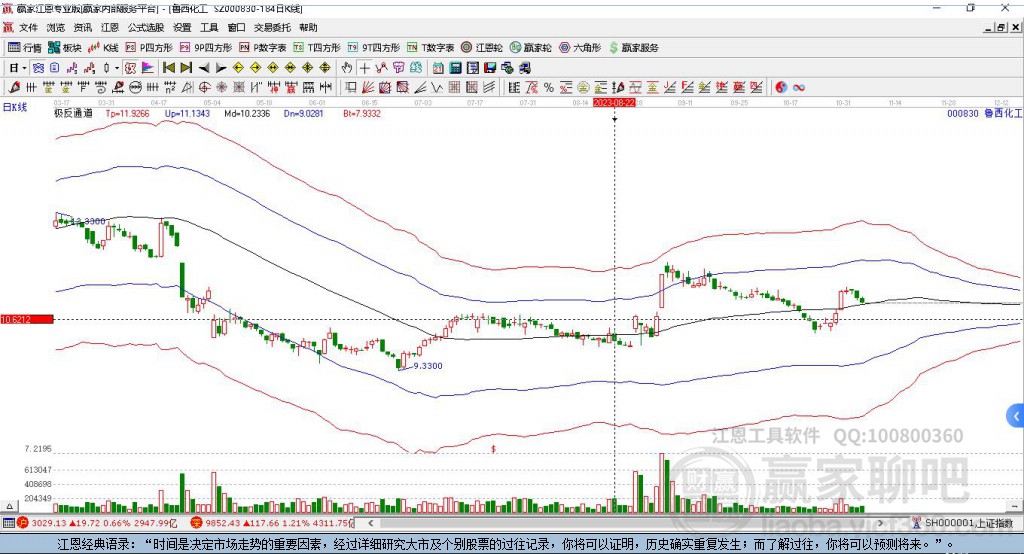This screenshot has width=1024, height=554.
Task: Click the up arrow at volume panel's left
Action: [x=8, y=506]
